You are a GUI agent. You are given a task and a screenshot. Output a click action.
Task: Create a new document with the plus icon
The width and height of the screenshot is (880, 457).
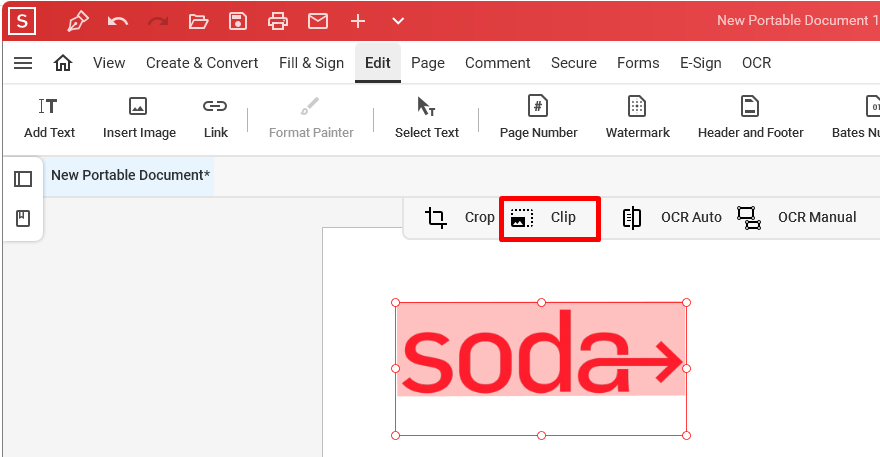coord(358,21)
